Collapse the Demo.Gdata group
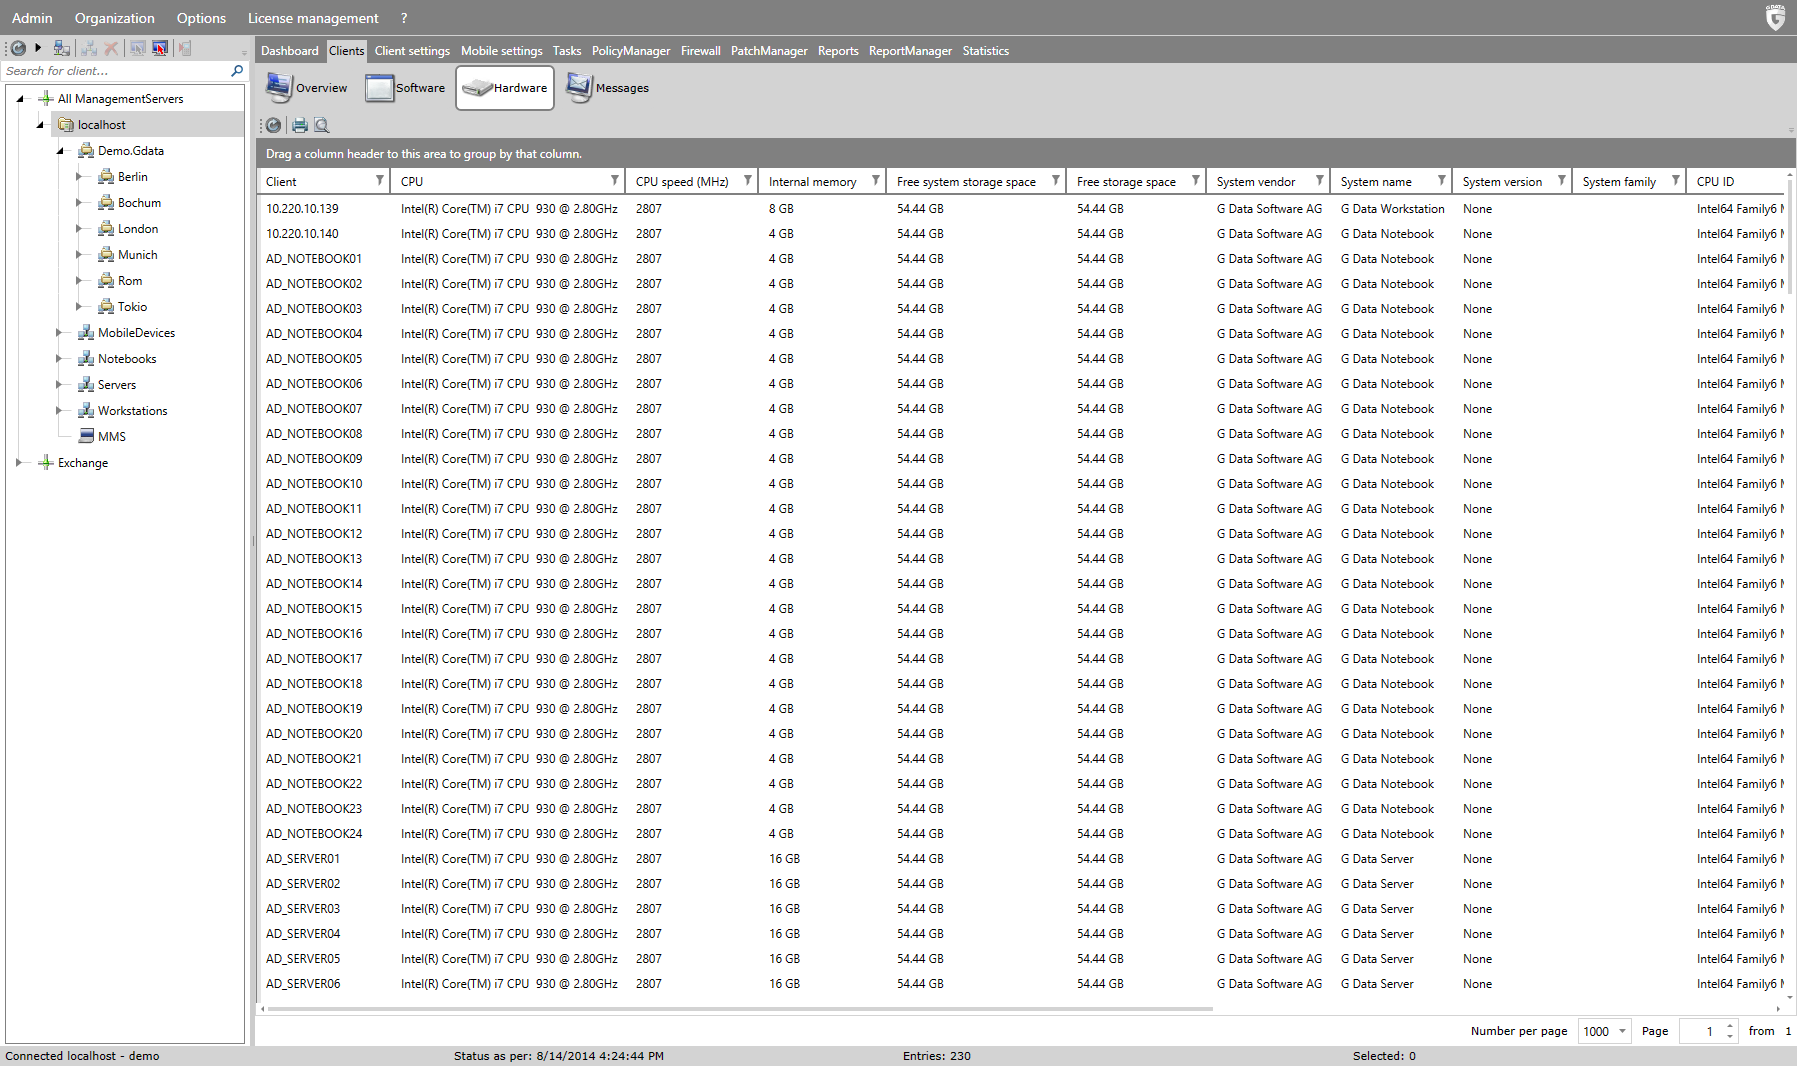The image size is (1797, 1066). [60, 151]
